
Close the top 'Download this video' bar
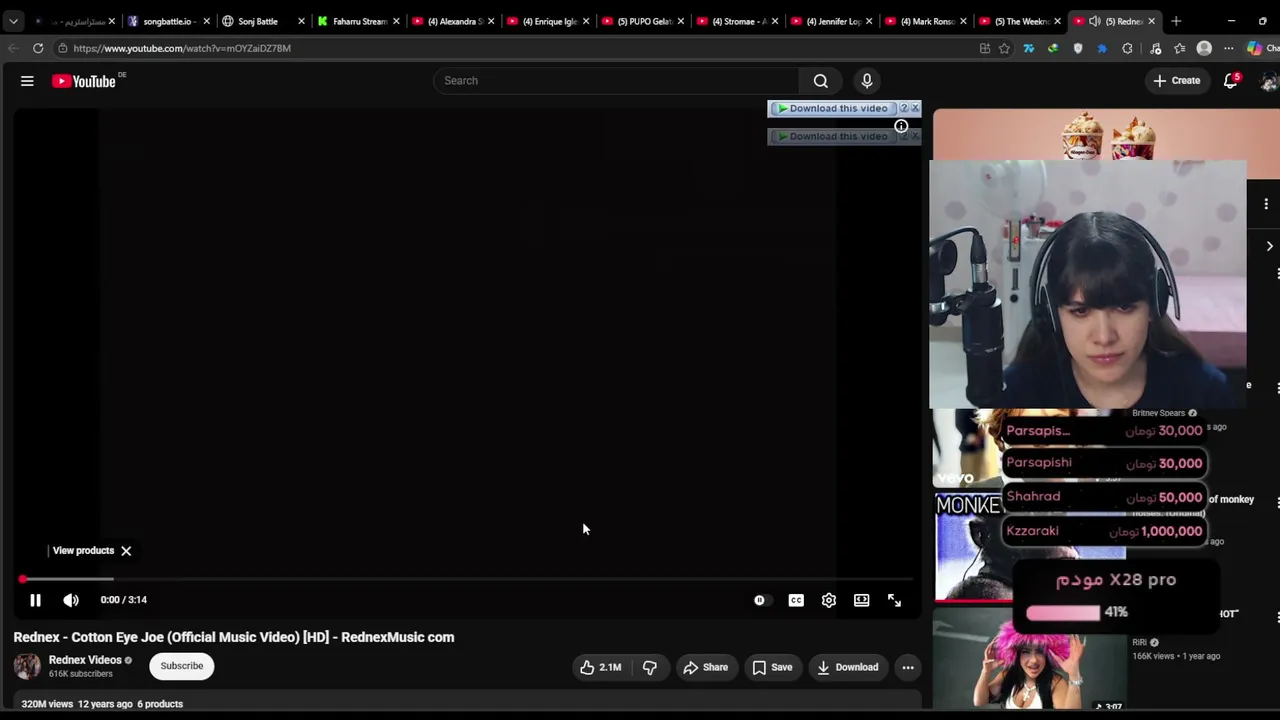click(x=915, y=108)
